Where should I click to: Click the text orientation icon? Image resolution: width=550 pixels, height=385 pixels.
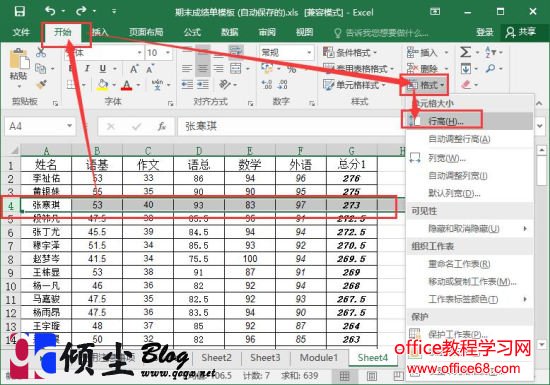pos(224,85)
